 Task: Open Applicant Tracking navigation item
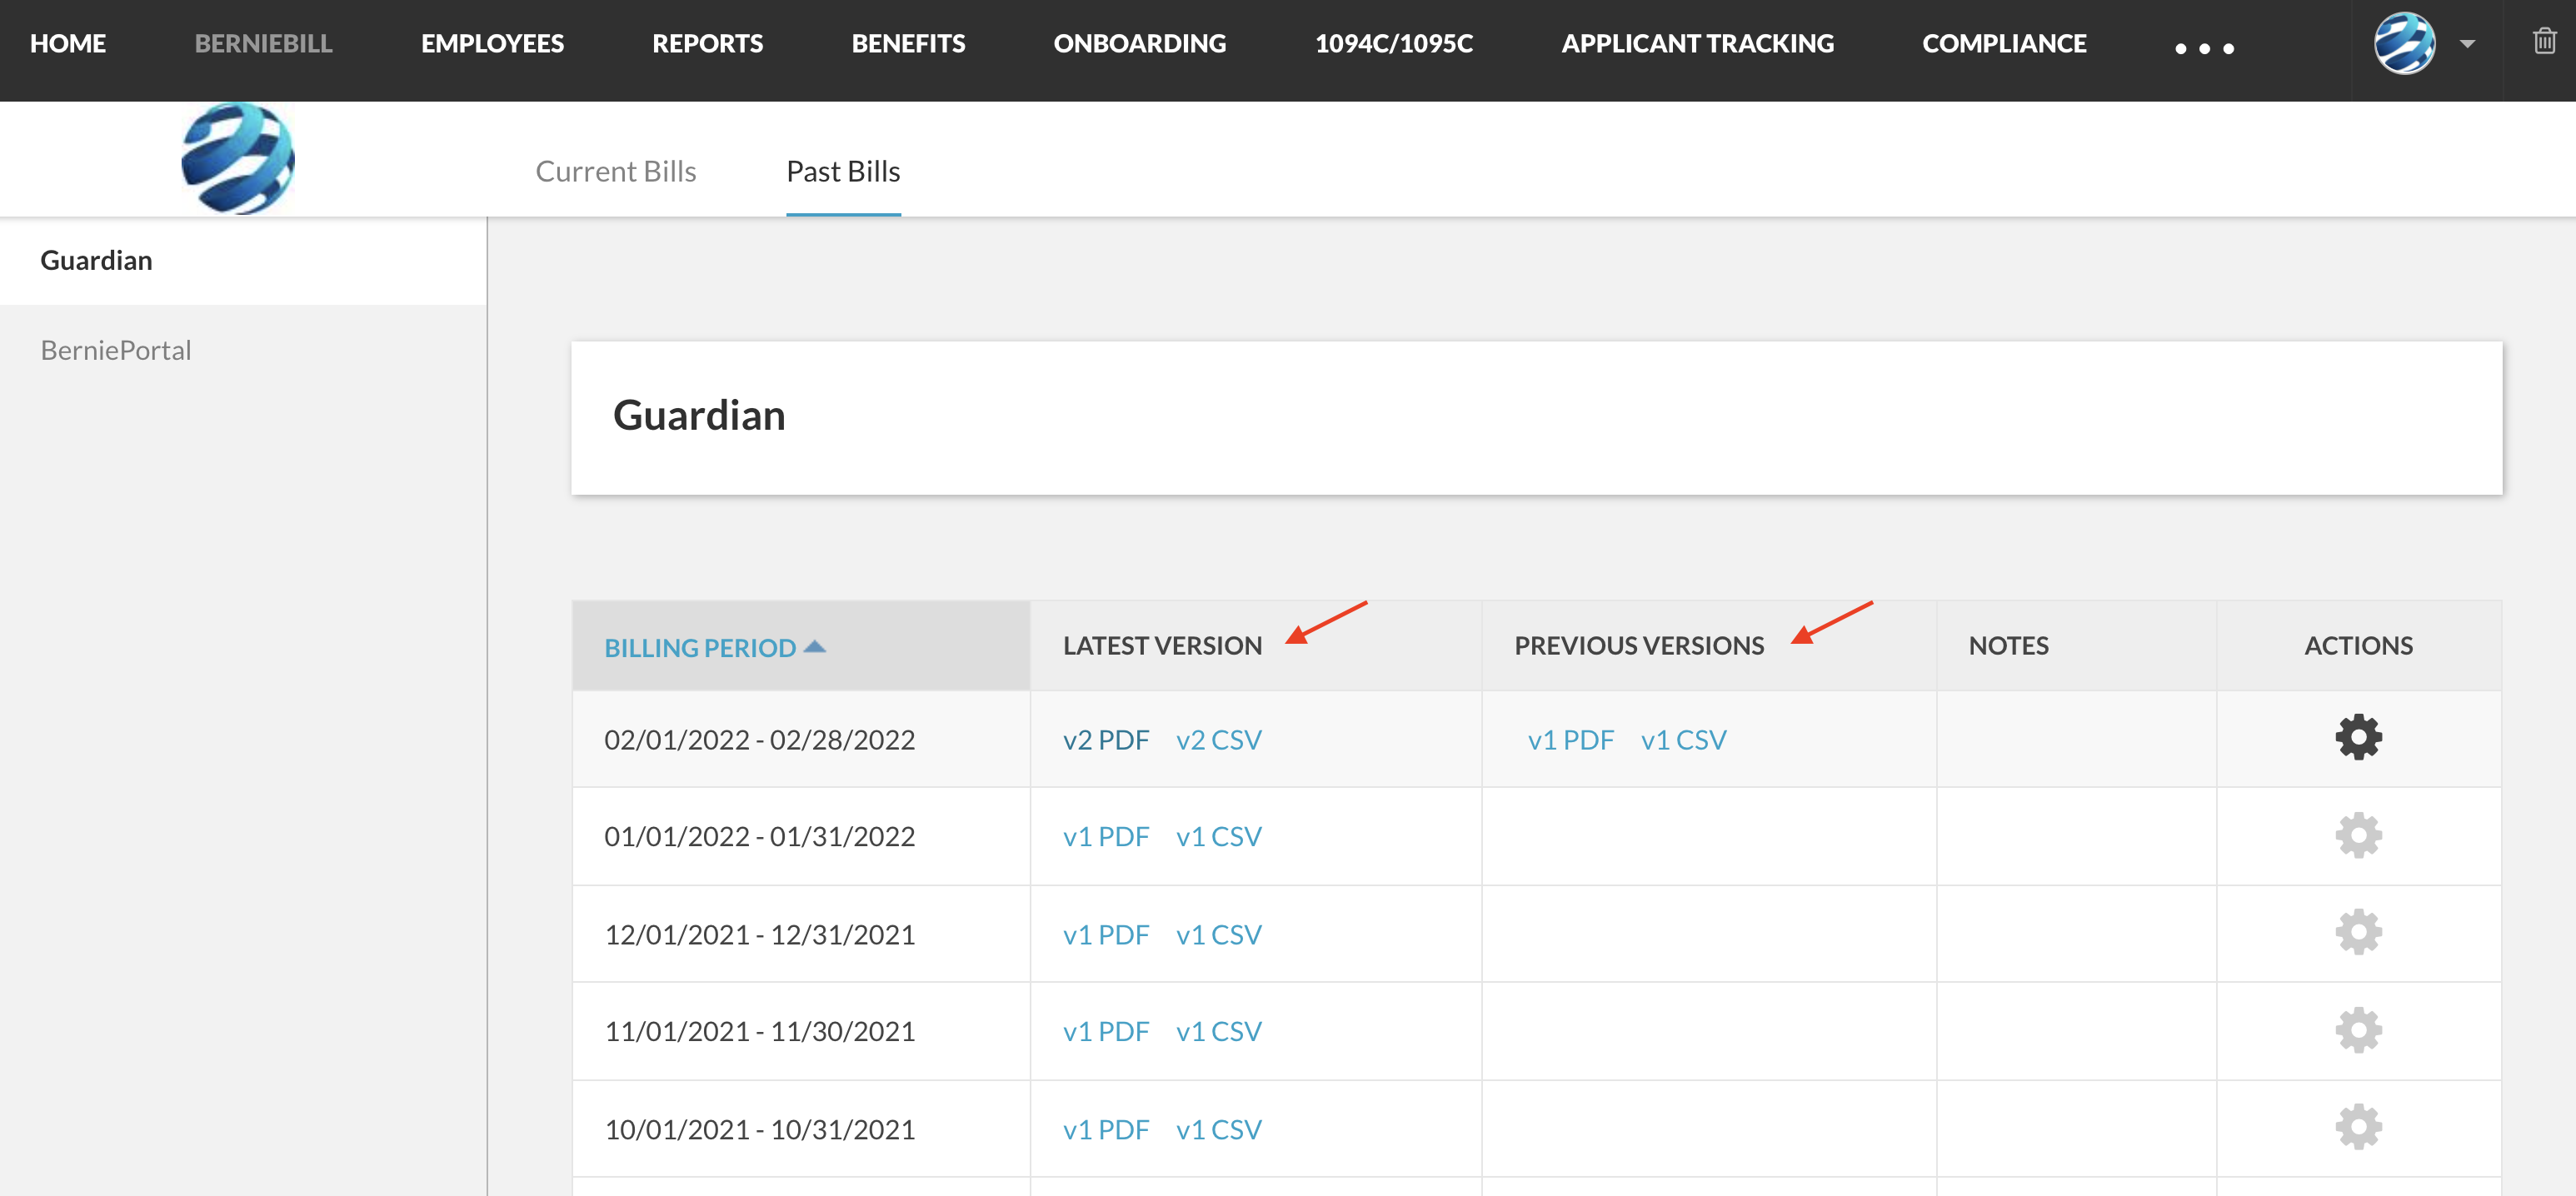click(1697, 43)
